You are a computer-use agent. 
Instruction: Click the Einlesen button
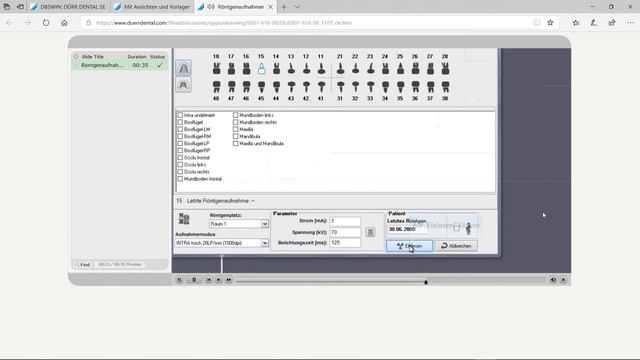[409, 246]
